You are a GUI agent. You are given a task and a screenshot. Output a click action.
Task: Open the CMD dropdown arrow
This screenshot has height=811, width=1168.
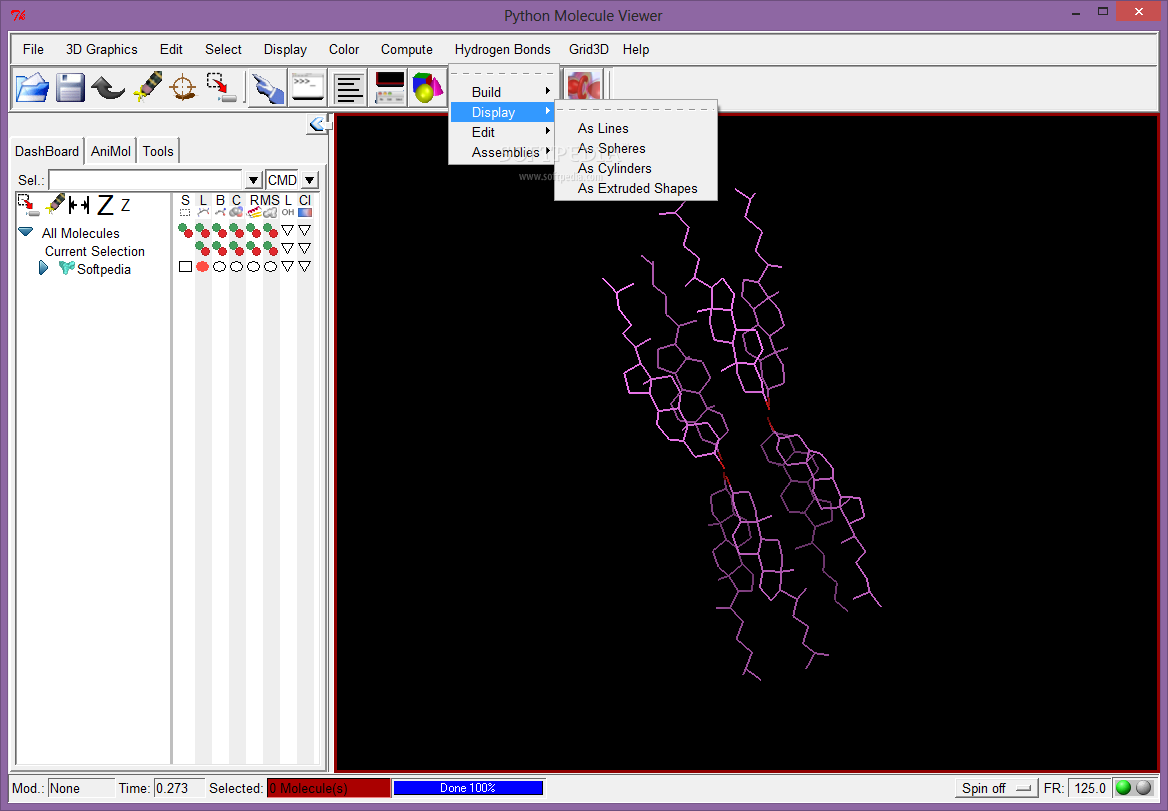[310, 180]
